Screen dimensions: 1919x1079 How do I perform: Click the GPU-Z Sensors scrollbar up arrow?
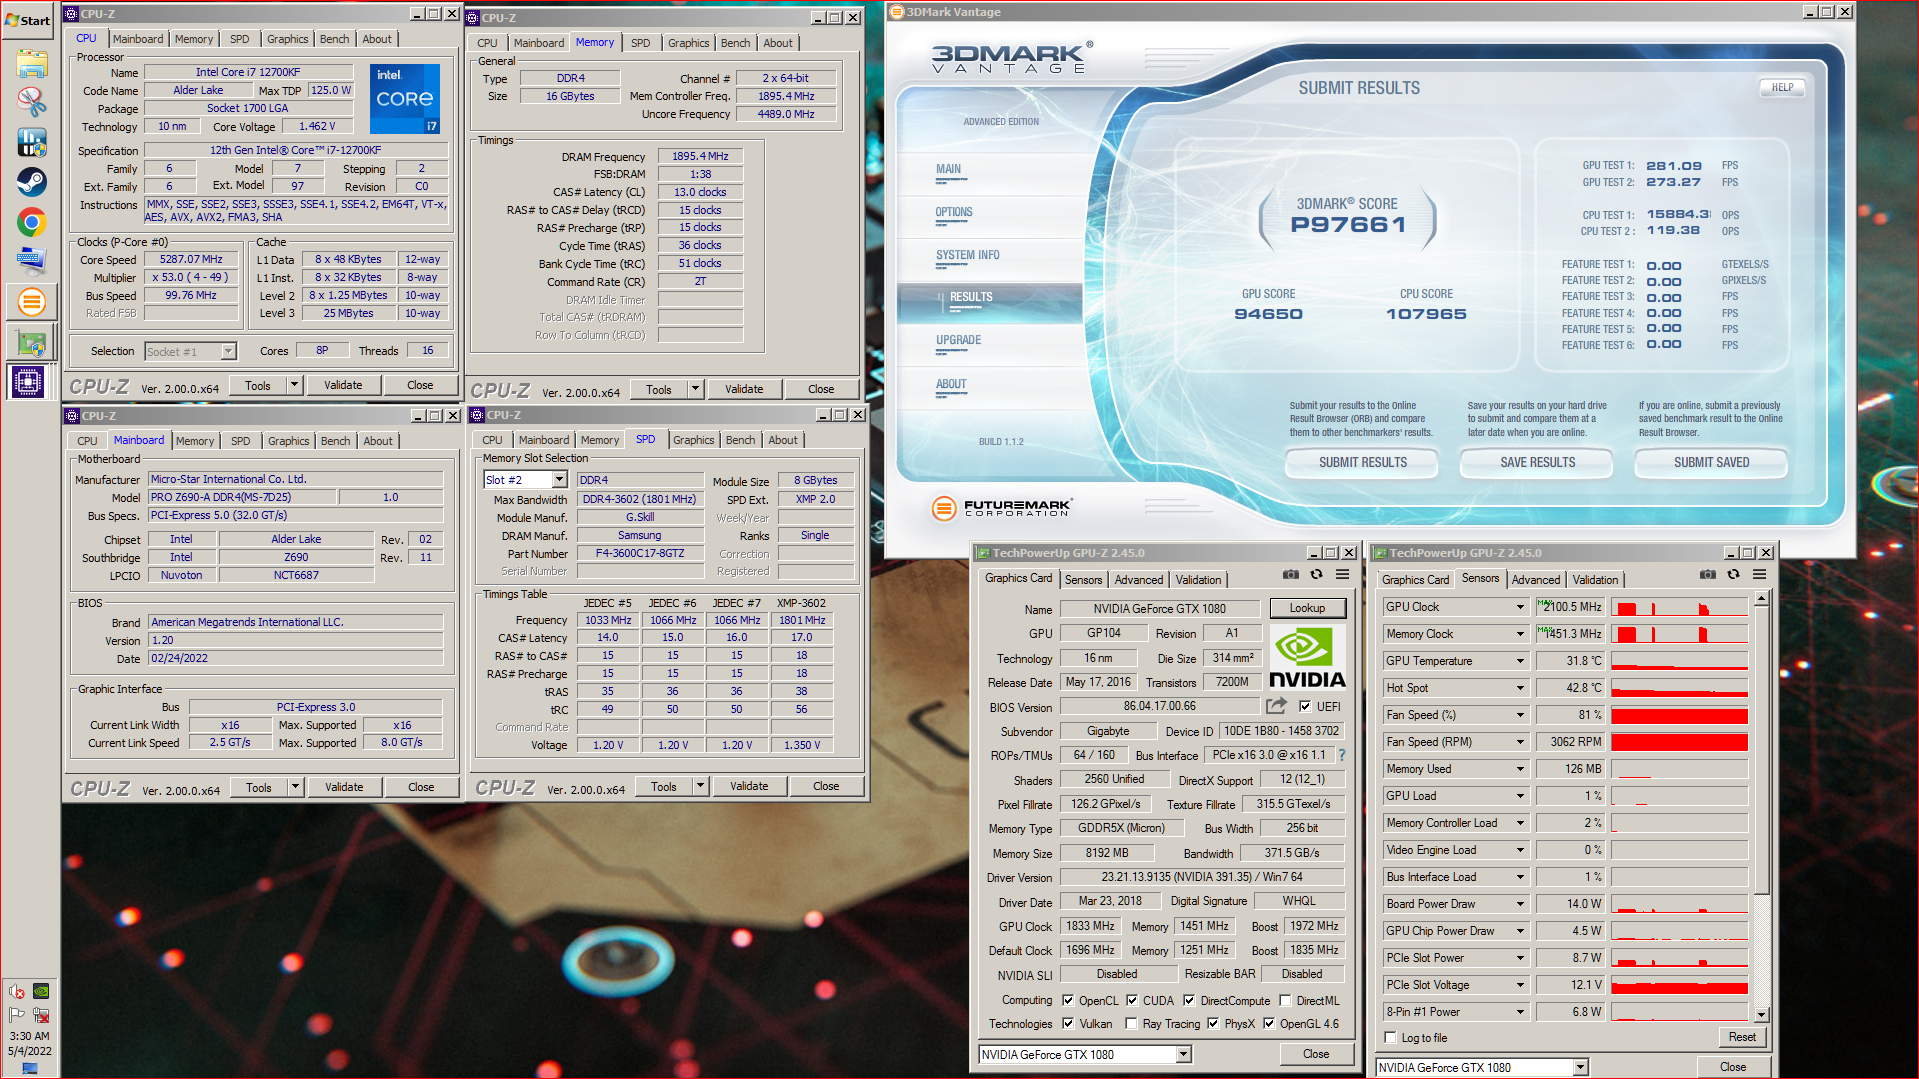pyautogui.click(x=1762, y=598)
